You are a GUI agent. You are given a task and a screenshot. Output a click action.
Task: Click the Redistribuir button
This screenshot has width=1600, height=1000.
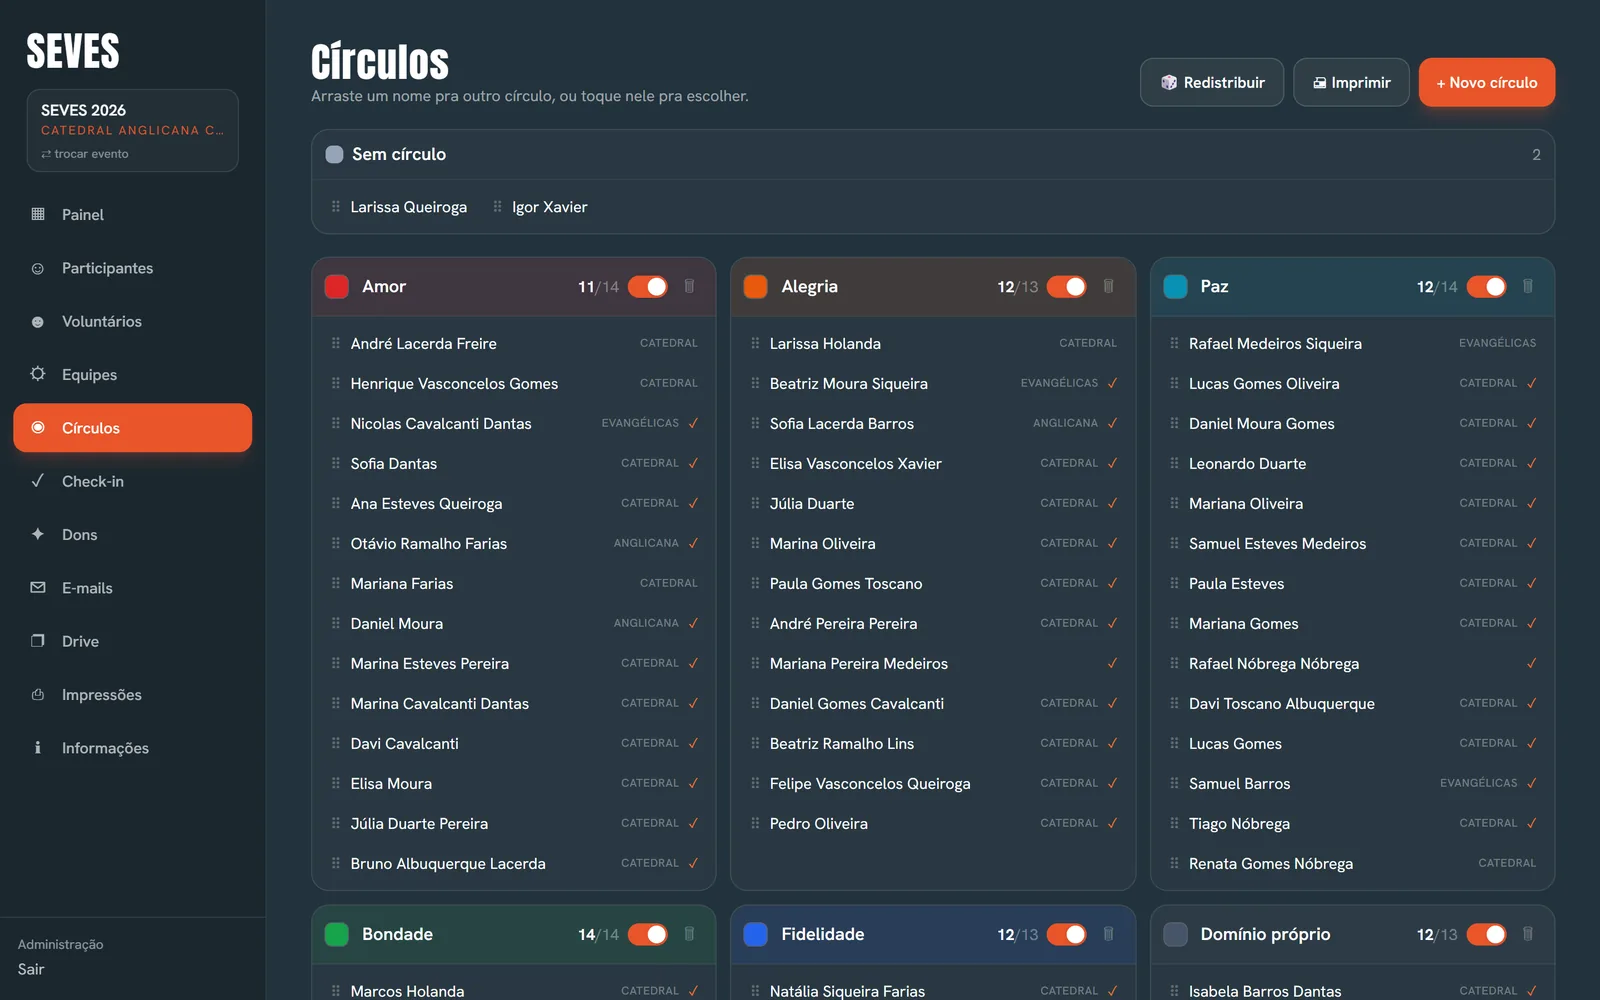(x=1212, y=82)
